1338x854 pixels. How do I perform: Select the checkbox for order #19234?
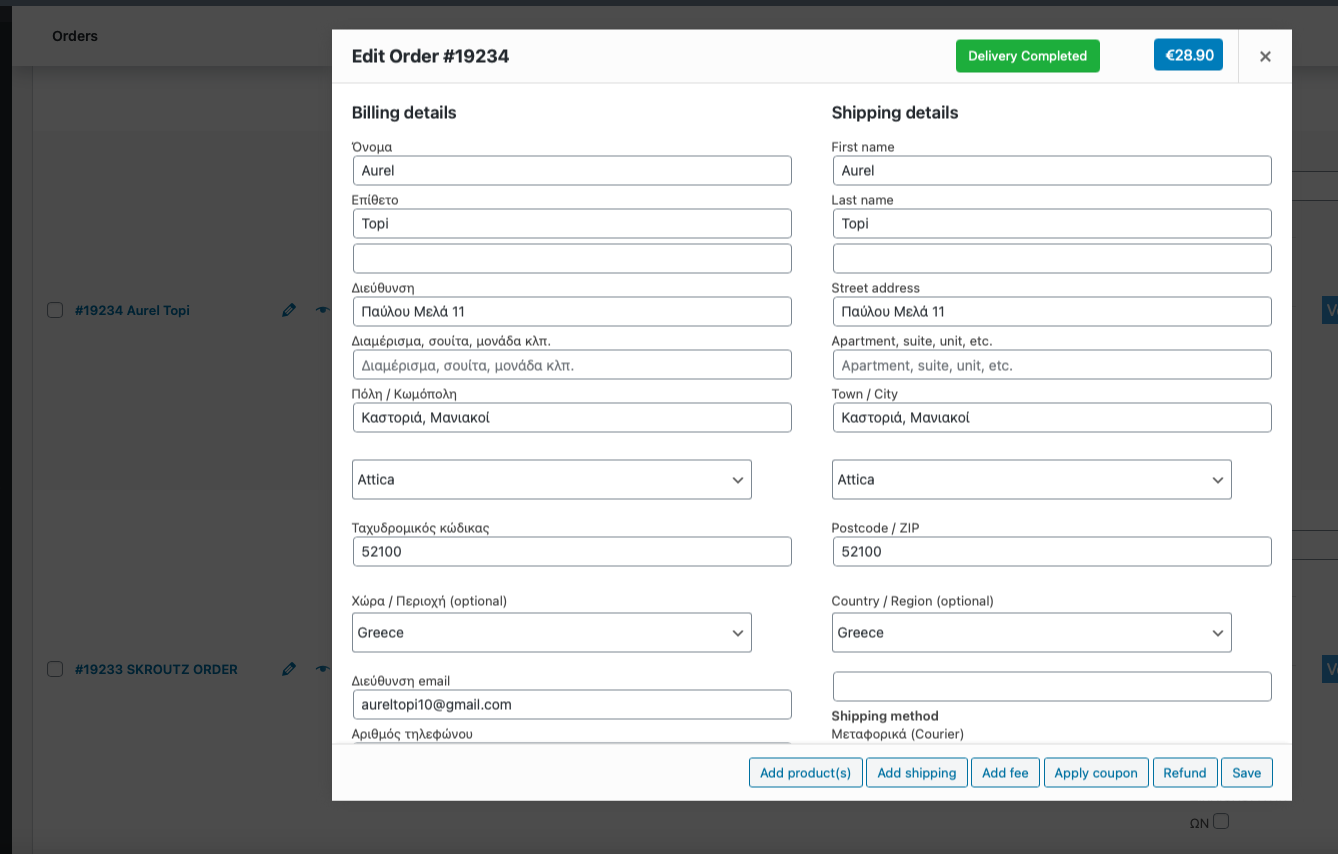55,310
